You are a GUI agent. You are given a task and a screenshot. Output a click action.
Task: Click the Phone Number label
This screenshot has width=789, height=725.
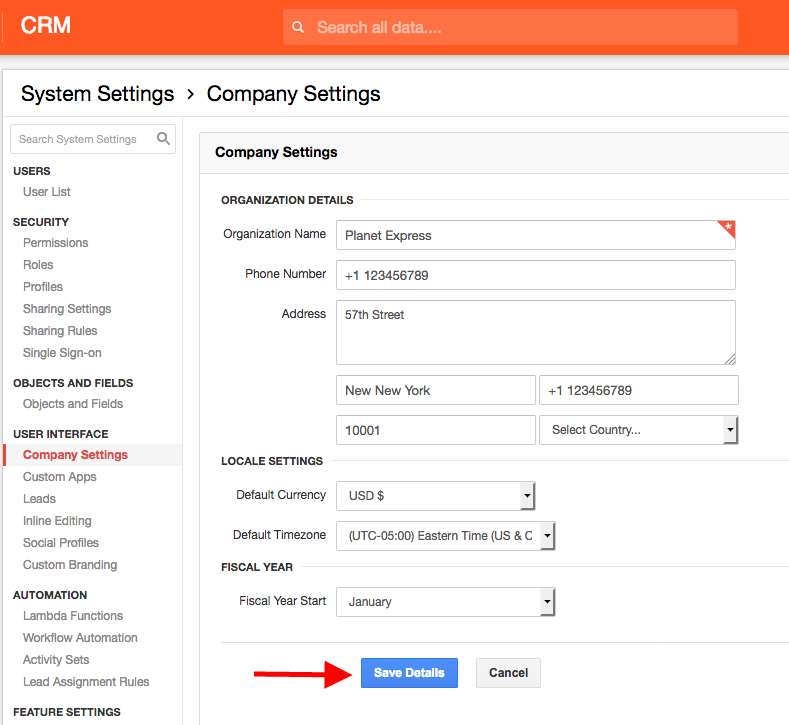click(286, 274)
